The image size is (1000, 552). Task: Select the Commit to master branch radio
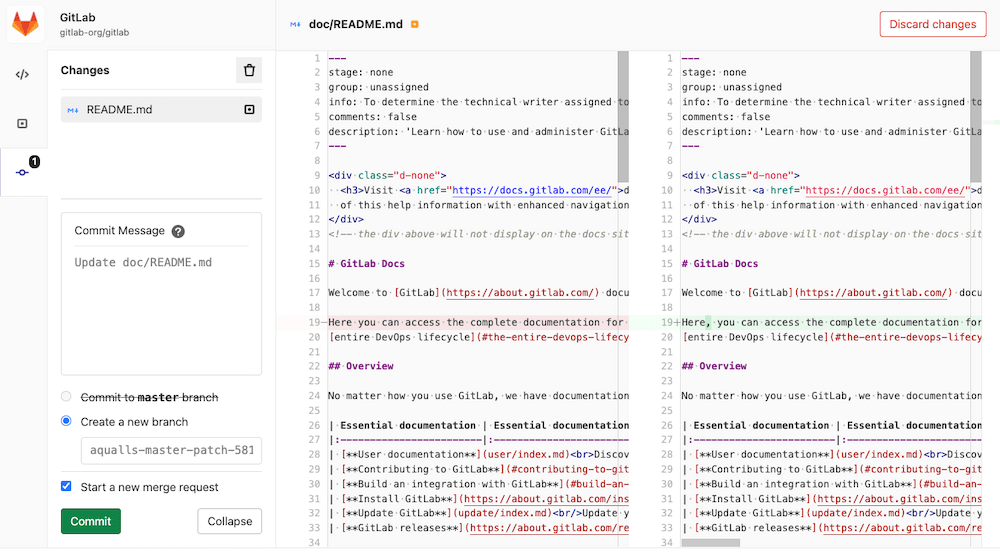[x=66, y=397]
